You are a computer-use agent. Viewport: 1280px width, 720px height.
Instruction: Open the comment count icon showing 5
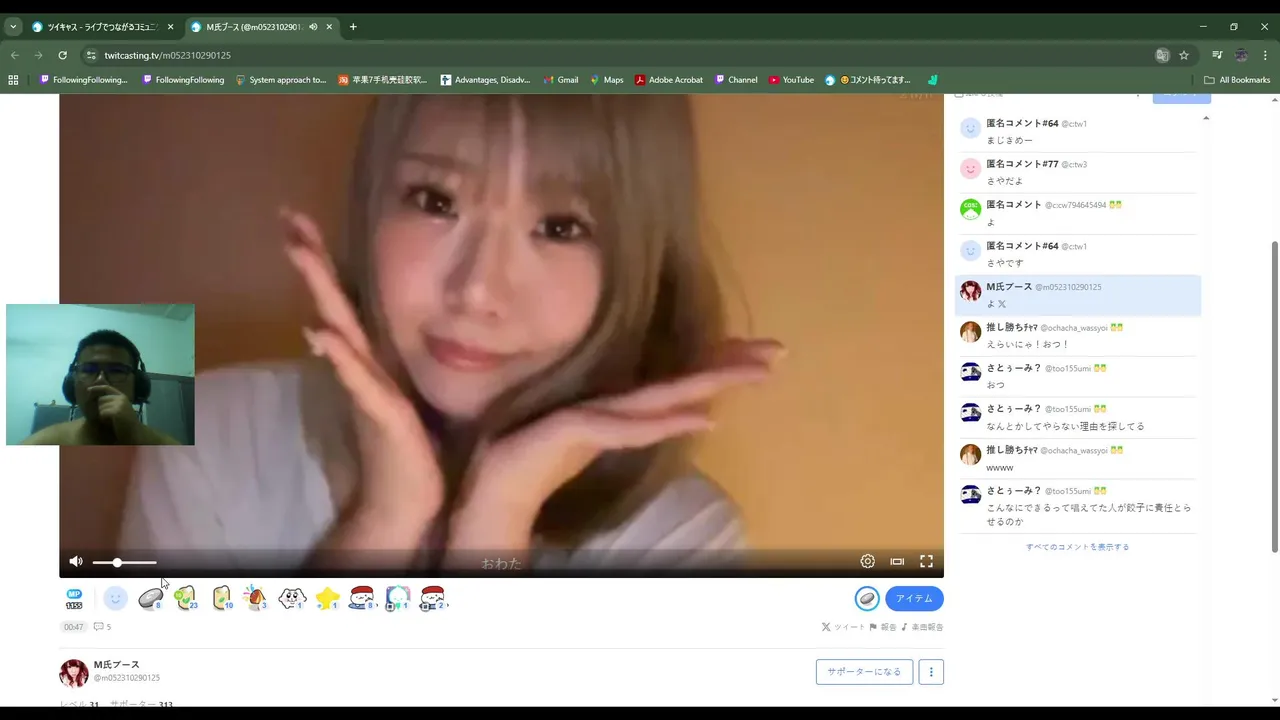[x=102, y=627]
